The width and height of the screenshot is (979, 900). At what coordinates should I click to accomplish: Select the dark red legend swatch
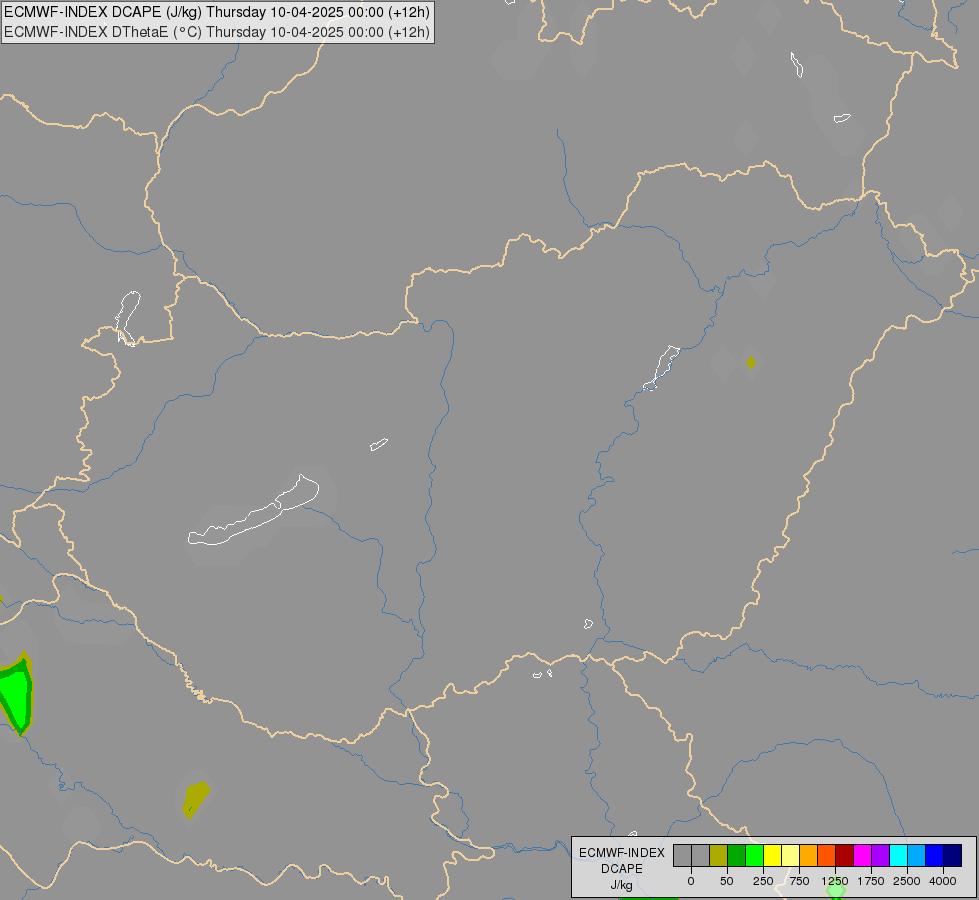click(845, 856)
